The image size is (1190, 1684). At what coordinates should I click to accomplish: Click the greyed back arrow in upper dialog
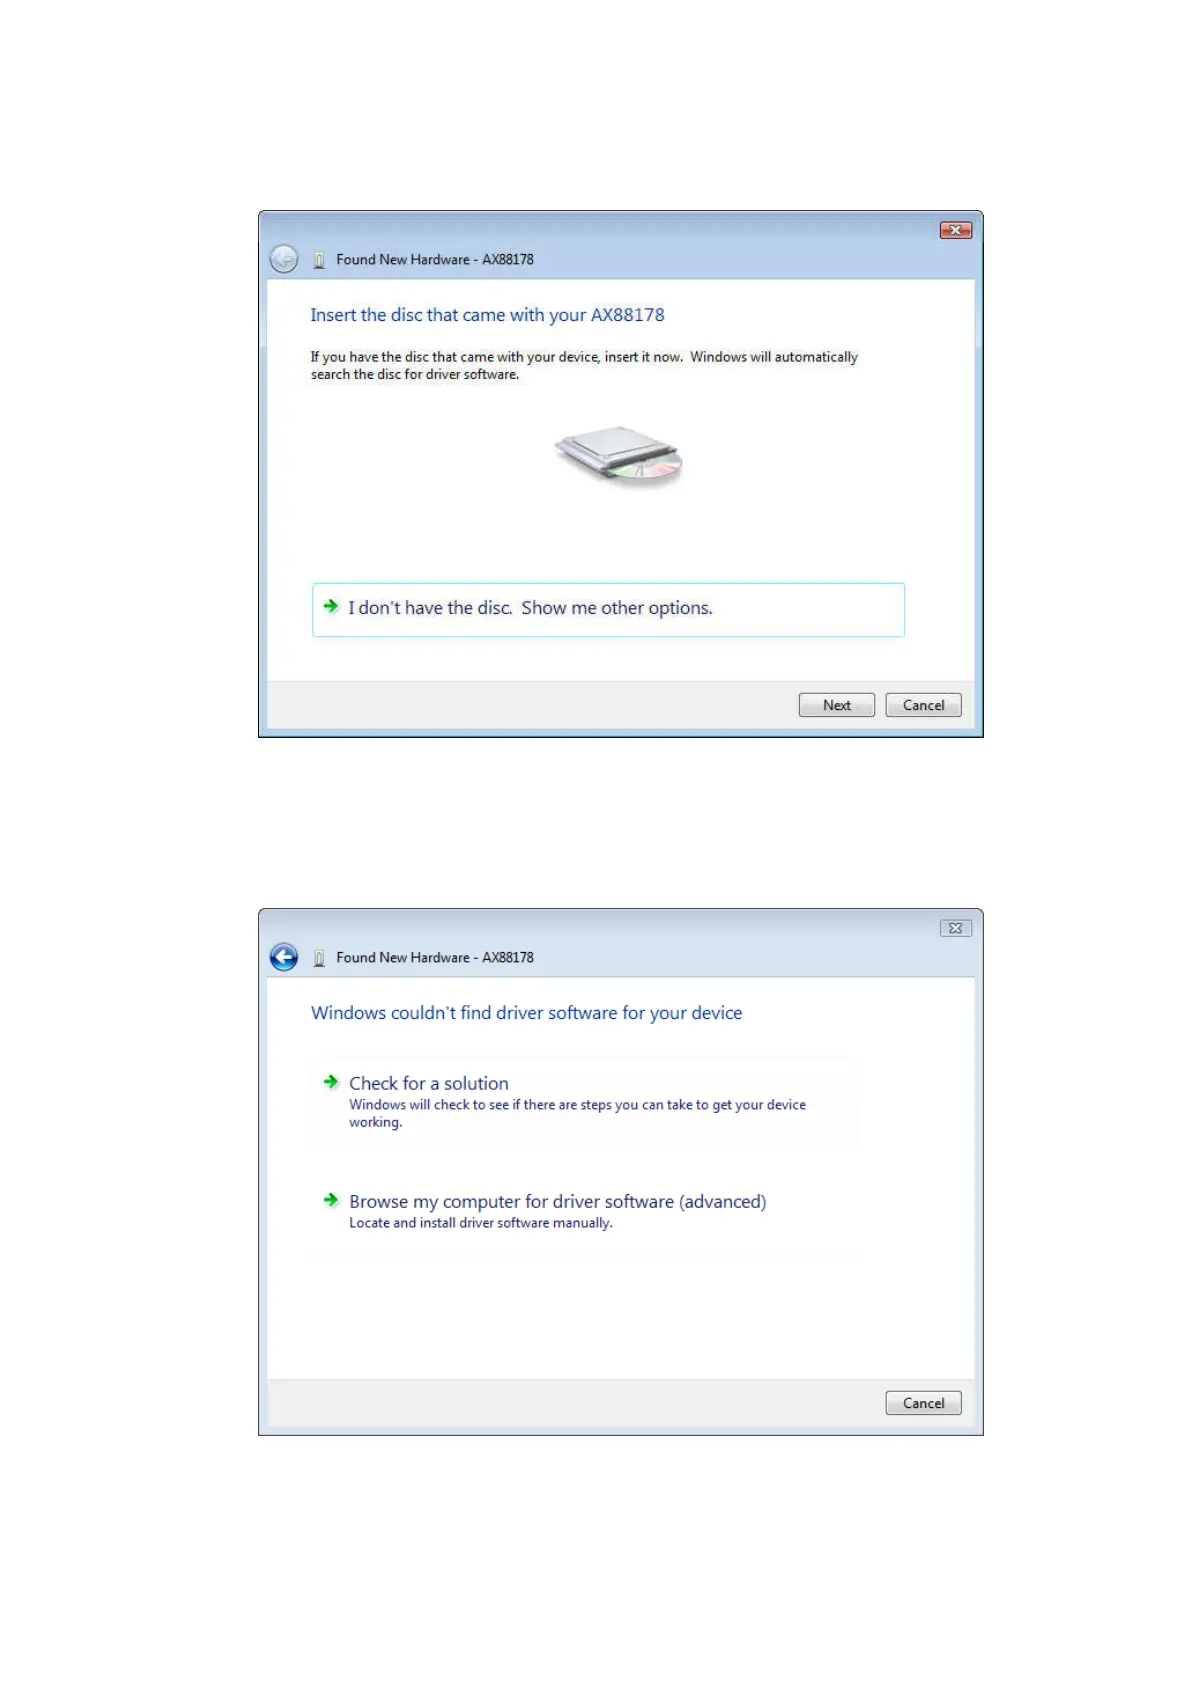pyautogui.click(x=284, y=259)
